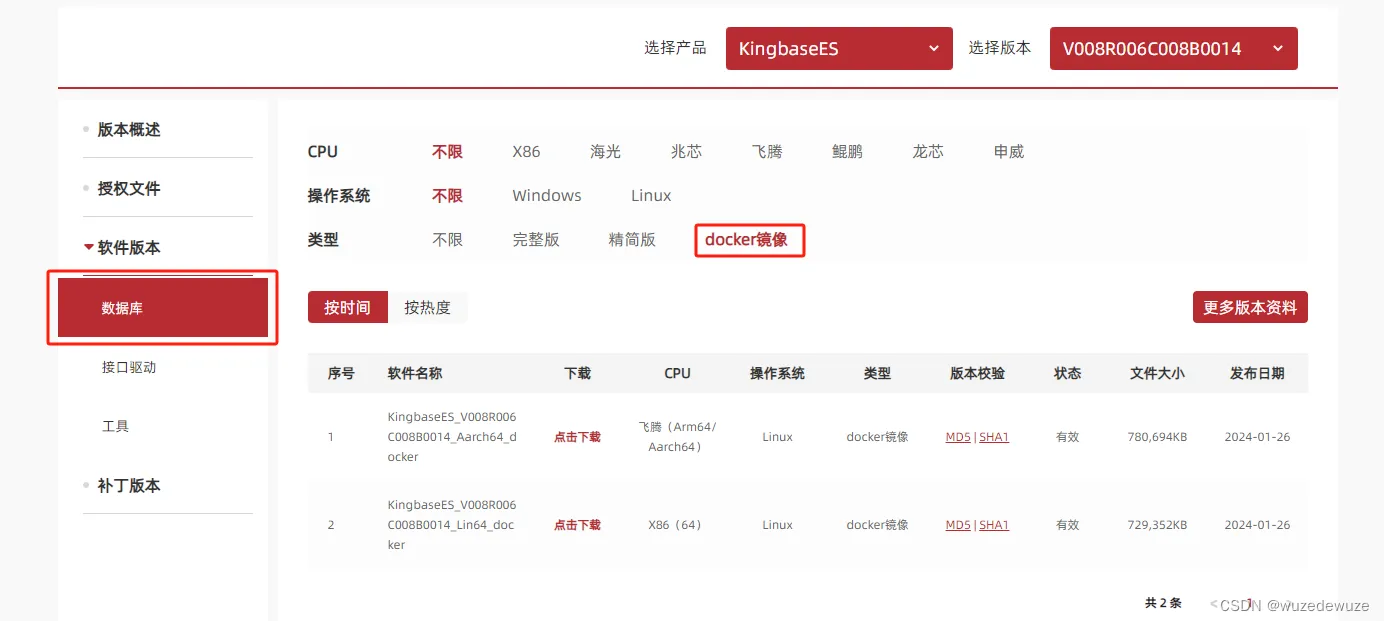Click the 780,694KB file size cell
The height and width of the screenshot is (621, 1384).
click(x=1157, y=437)
